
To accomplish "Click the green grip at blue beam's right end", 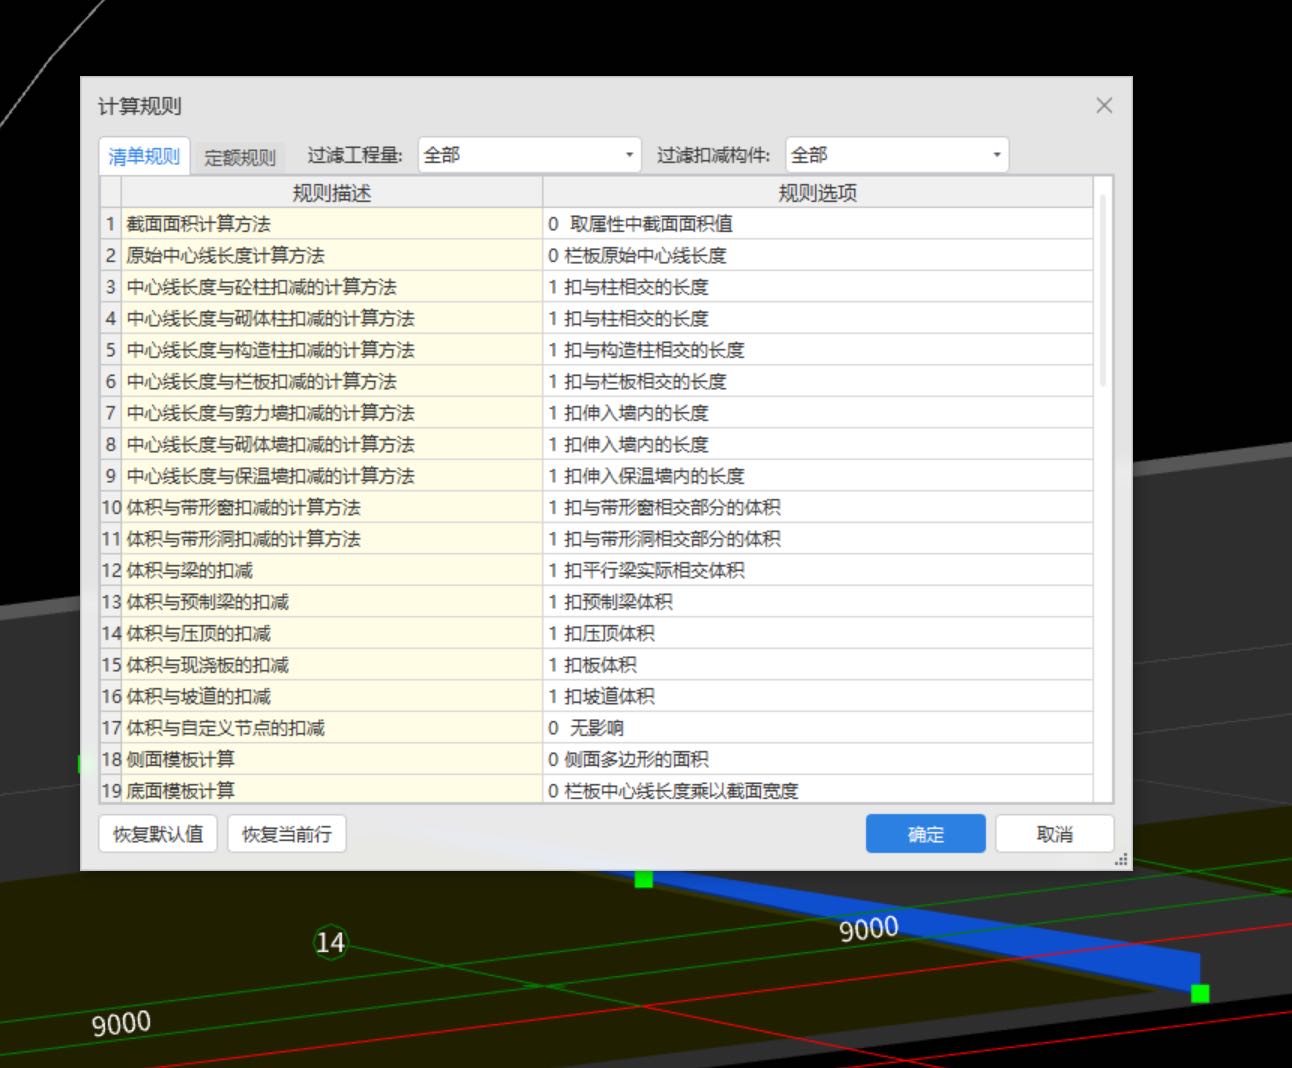I will click(1200, 993).
